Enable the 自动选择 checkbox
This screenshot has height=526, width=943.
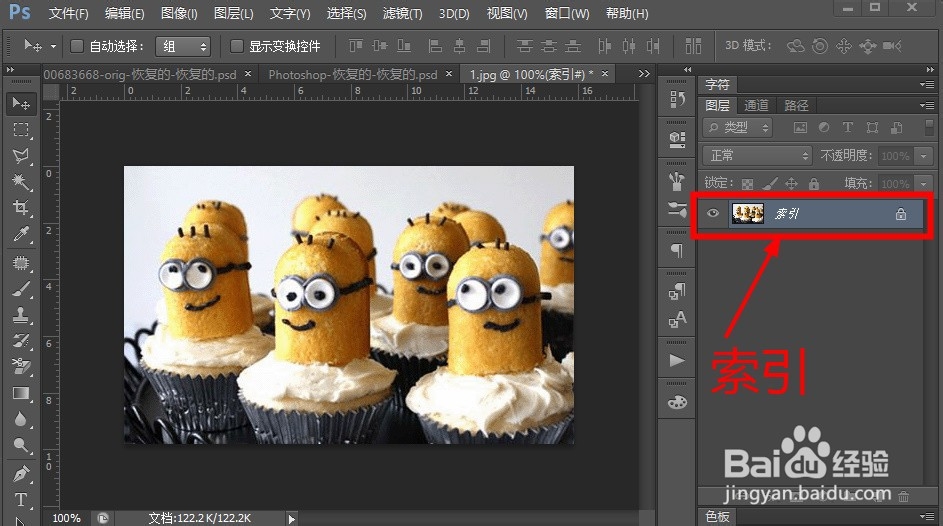pyautogui.click(x=77, y=46)
